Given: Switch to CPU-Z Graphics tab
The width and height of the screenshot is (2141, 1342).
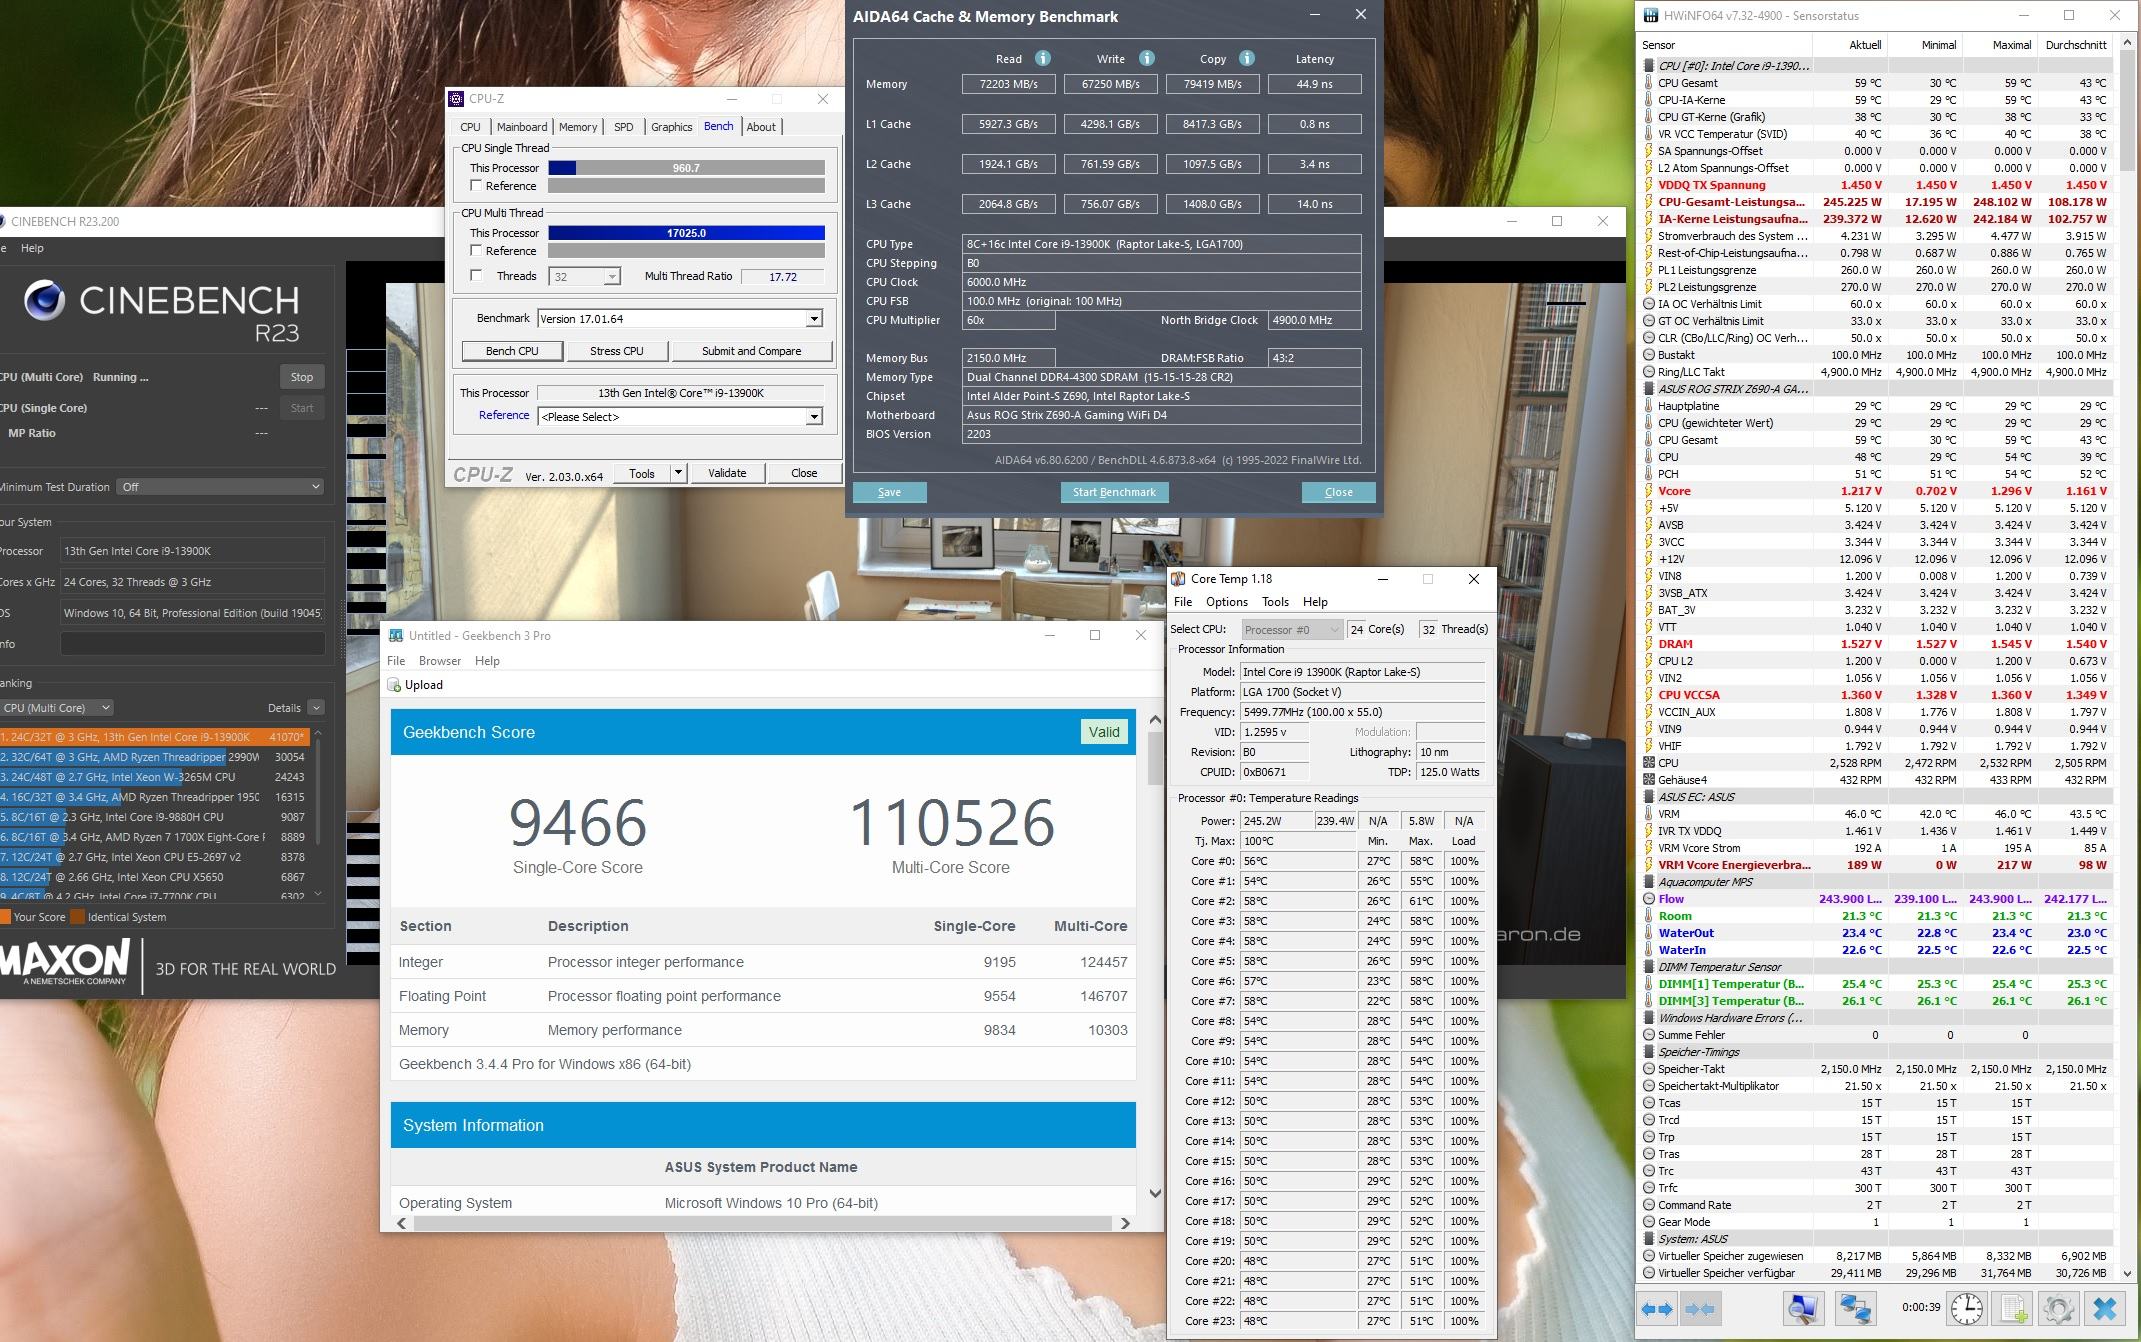Looking at the screenshot, I should 671,127.
